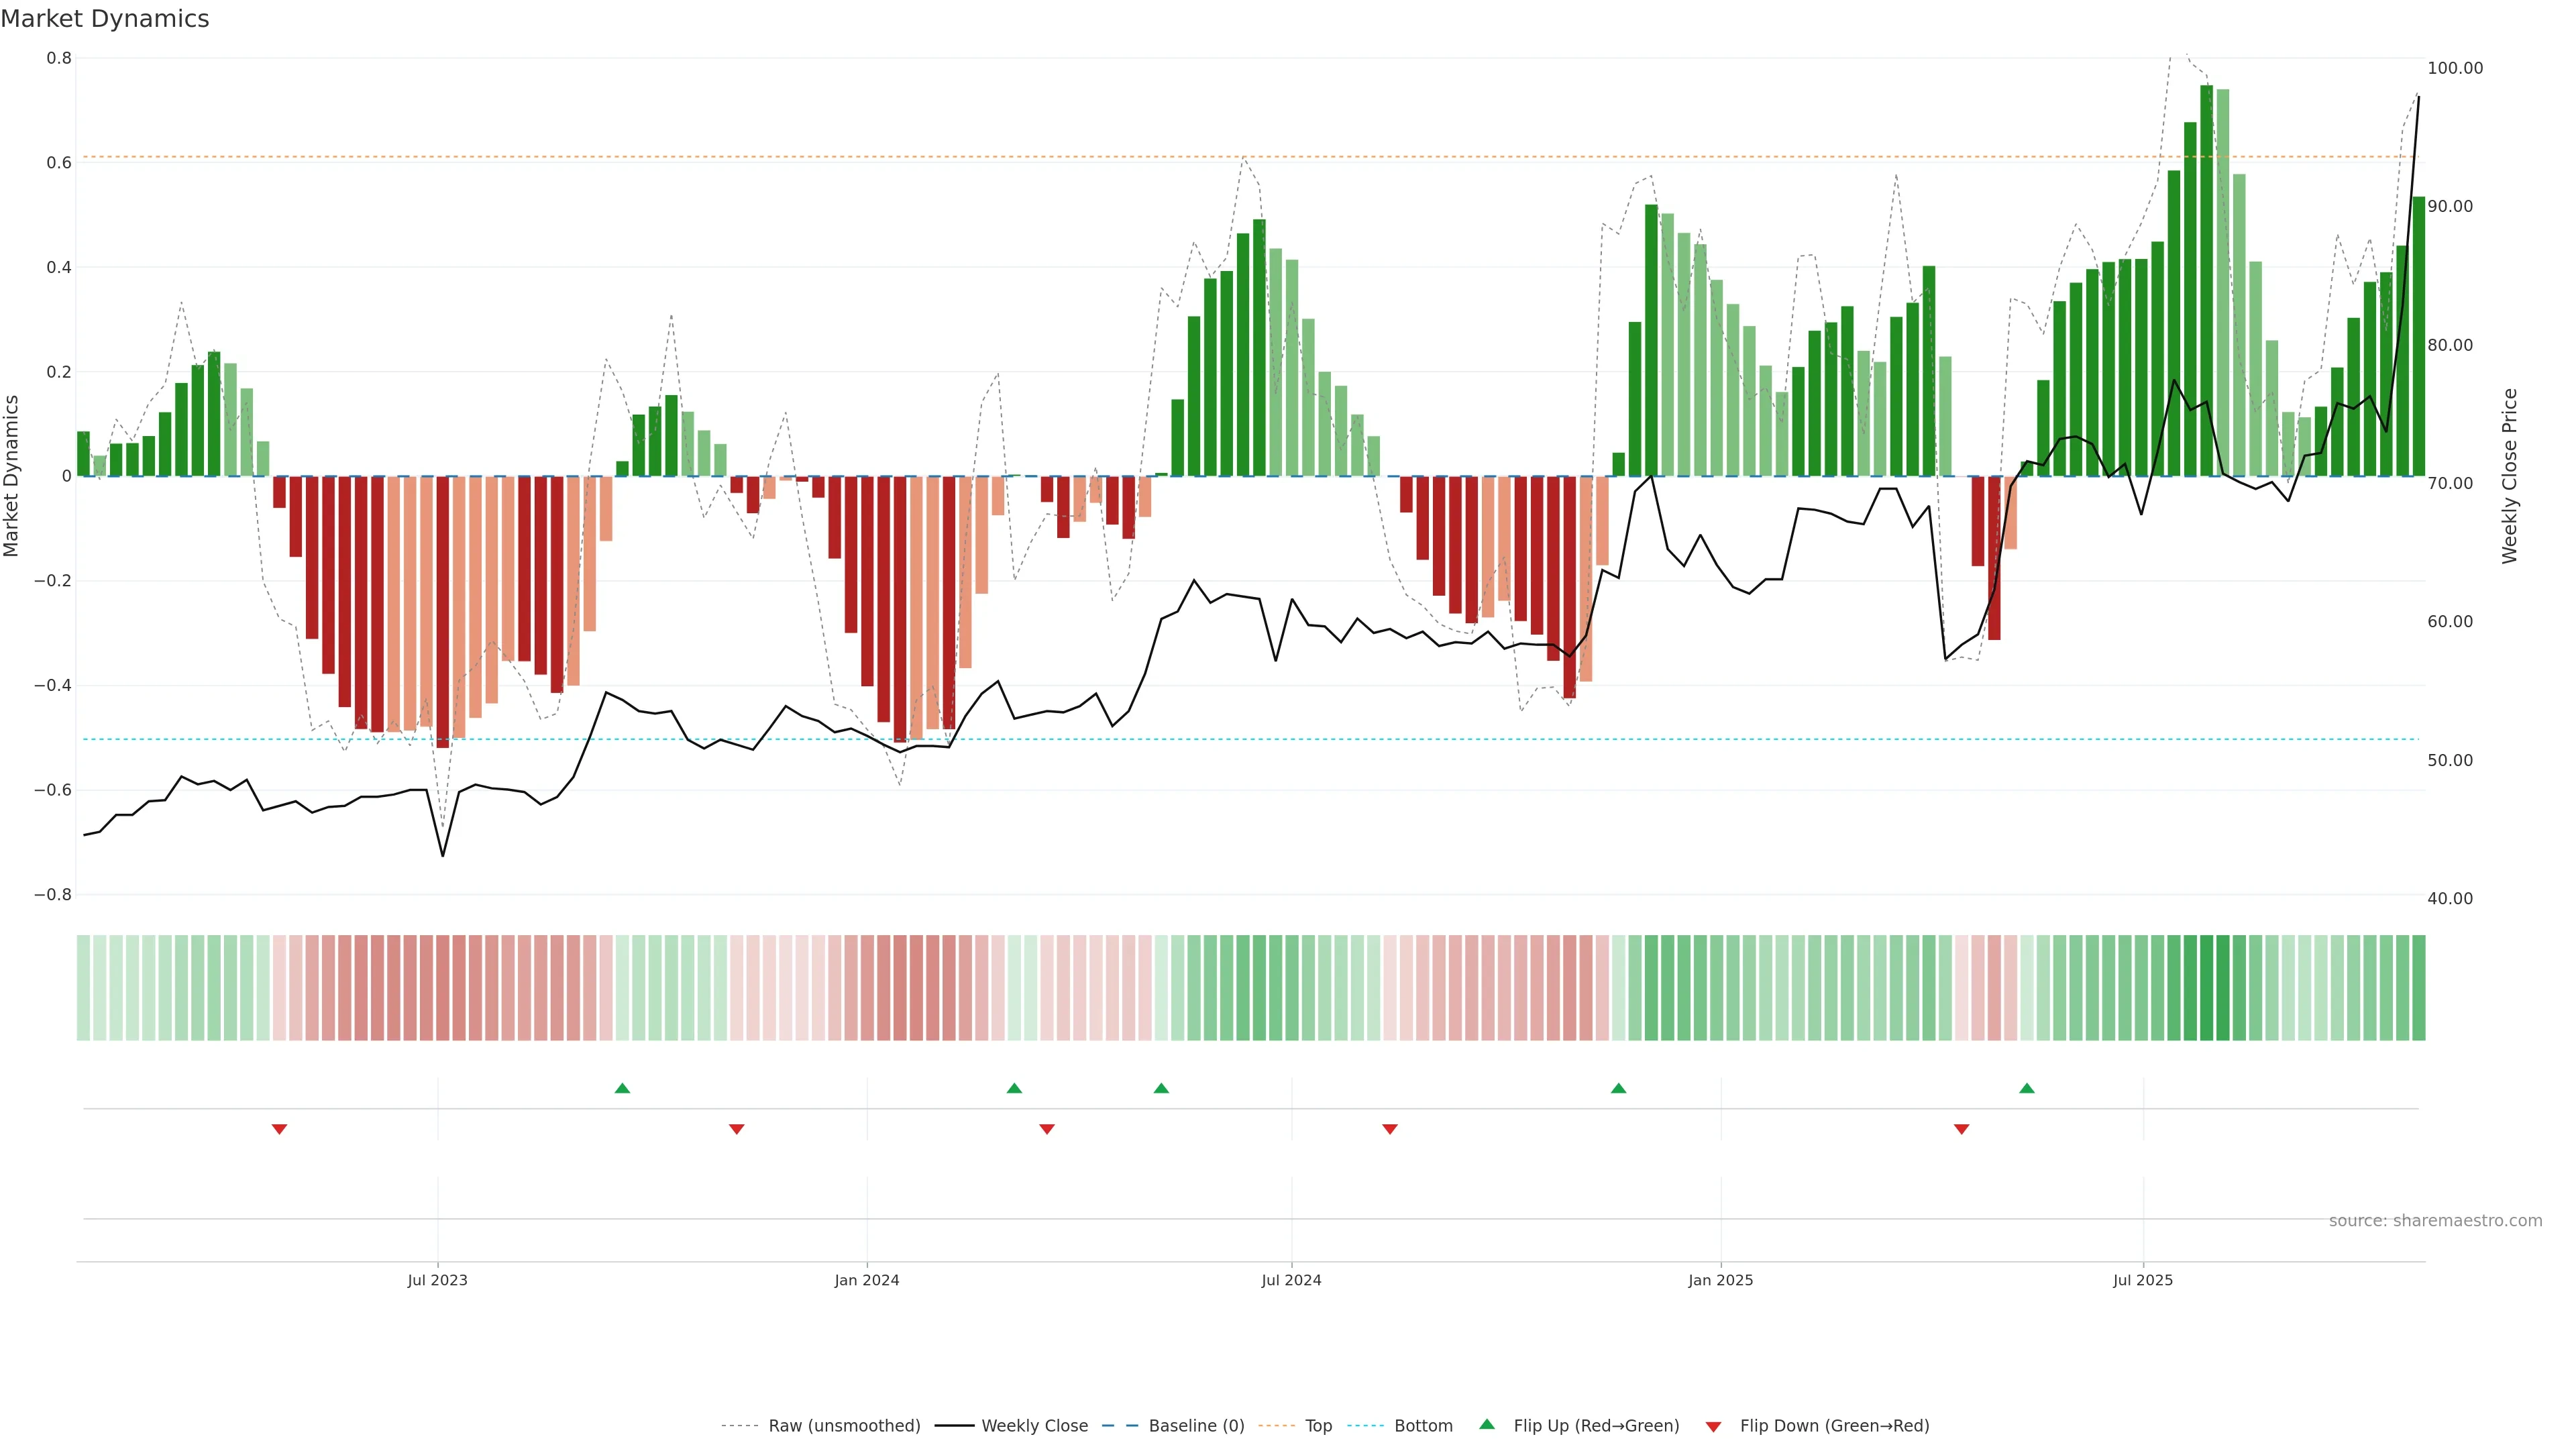
Task: Click the Jan 2025 axis label
Action: pyautogui.click(x=1720, y=1280)
